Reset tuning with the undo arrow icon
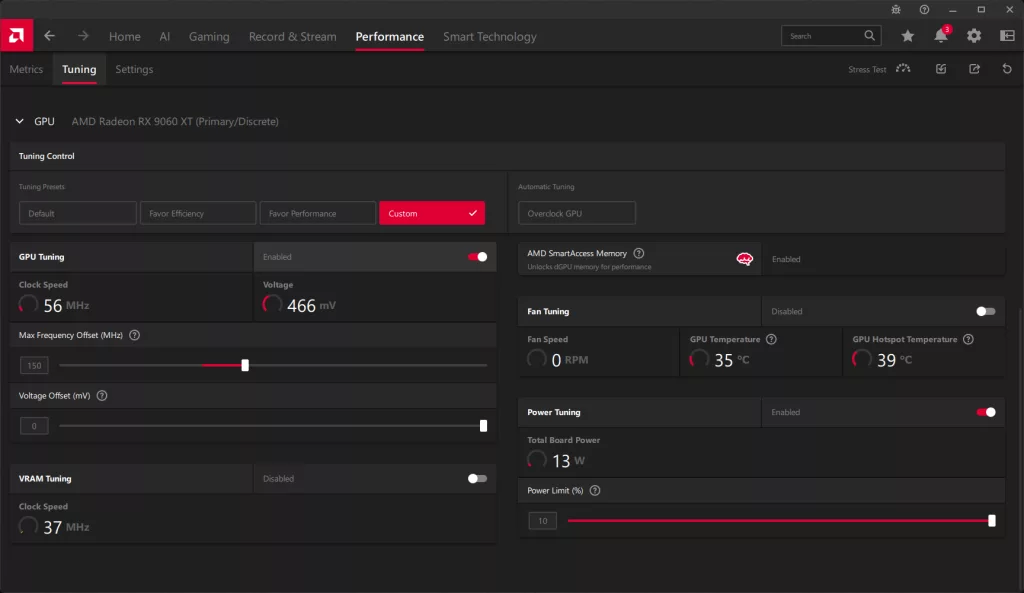The height and width of the screenshot is (593, 1024). click(1007, 69)
